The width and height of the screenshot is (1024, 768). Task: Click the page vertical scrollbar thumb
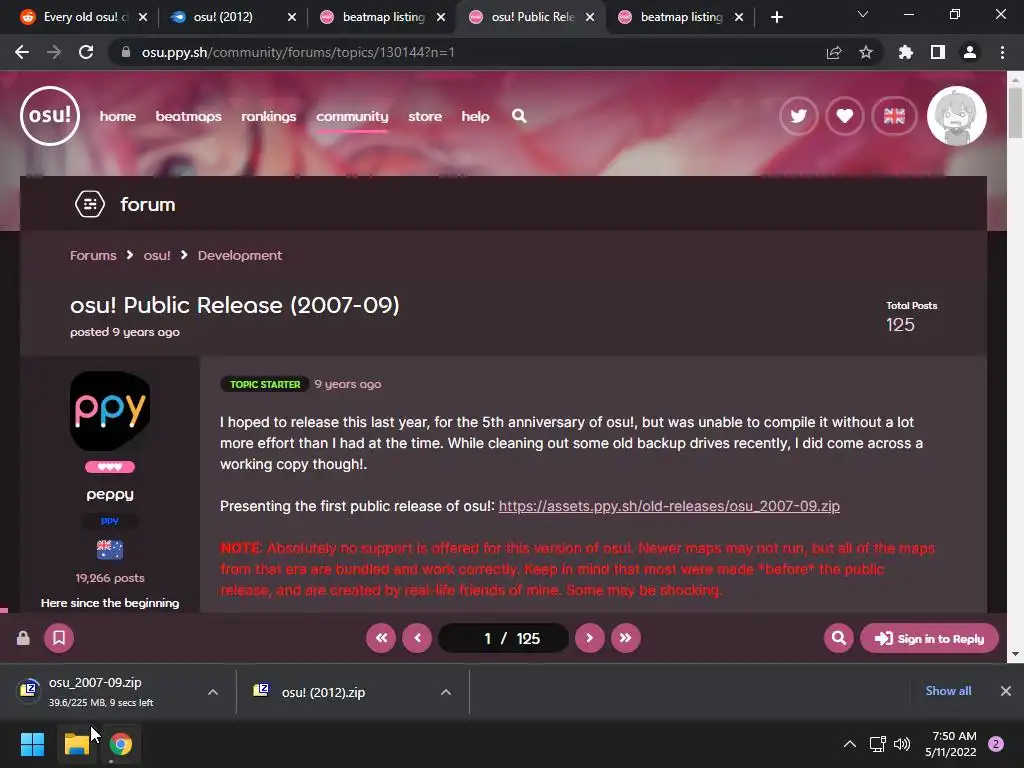pos(1015,113)
